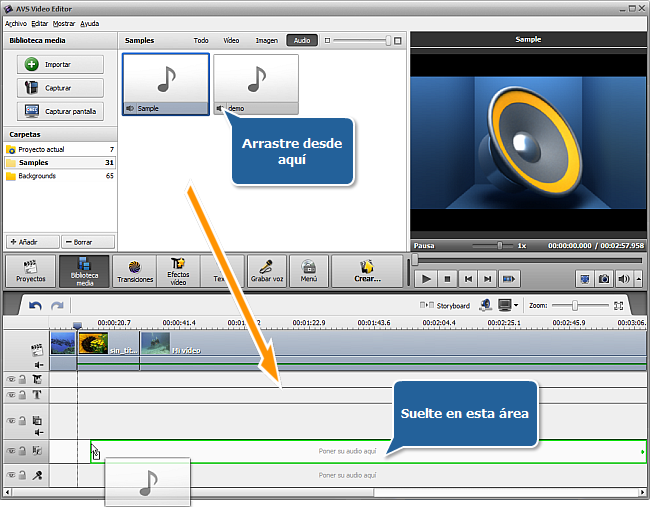The height and width of the screenshot is (507, 650).
Task: Select the Audio media filter
Action: (x=302, y=40)
